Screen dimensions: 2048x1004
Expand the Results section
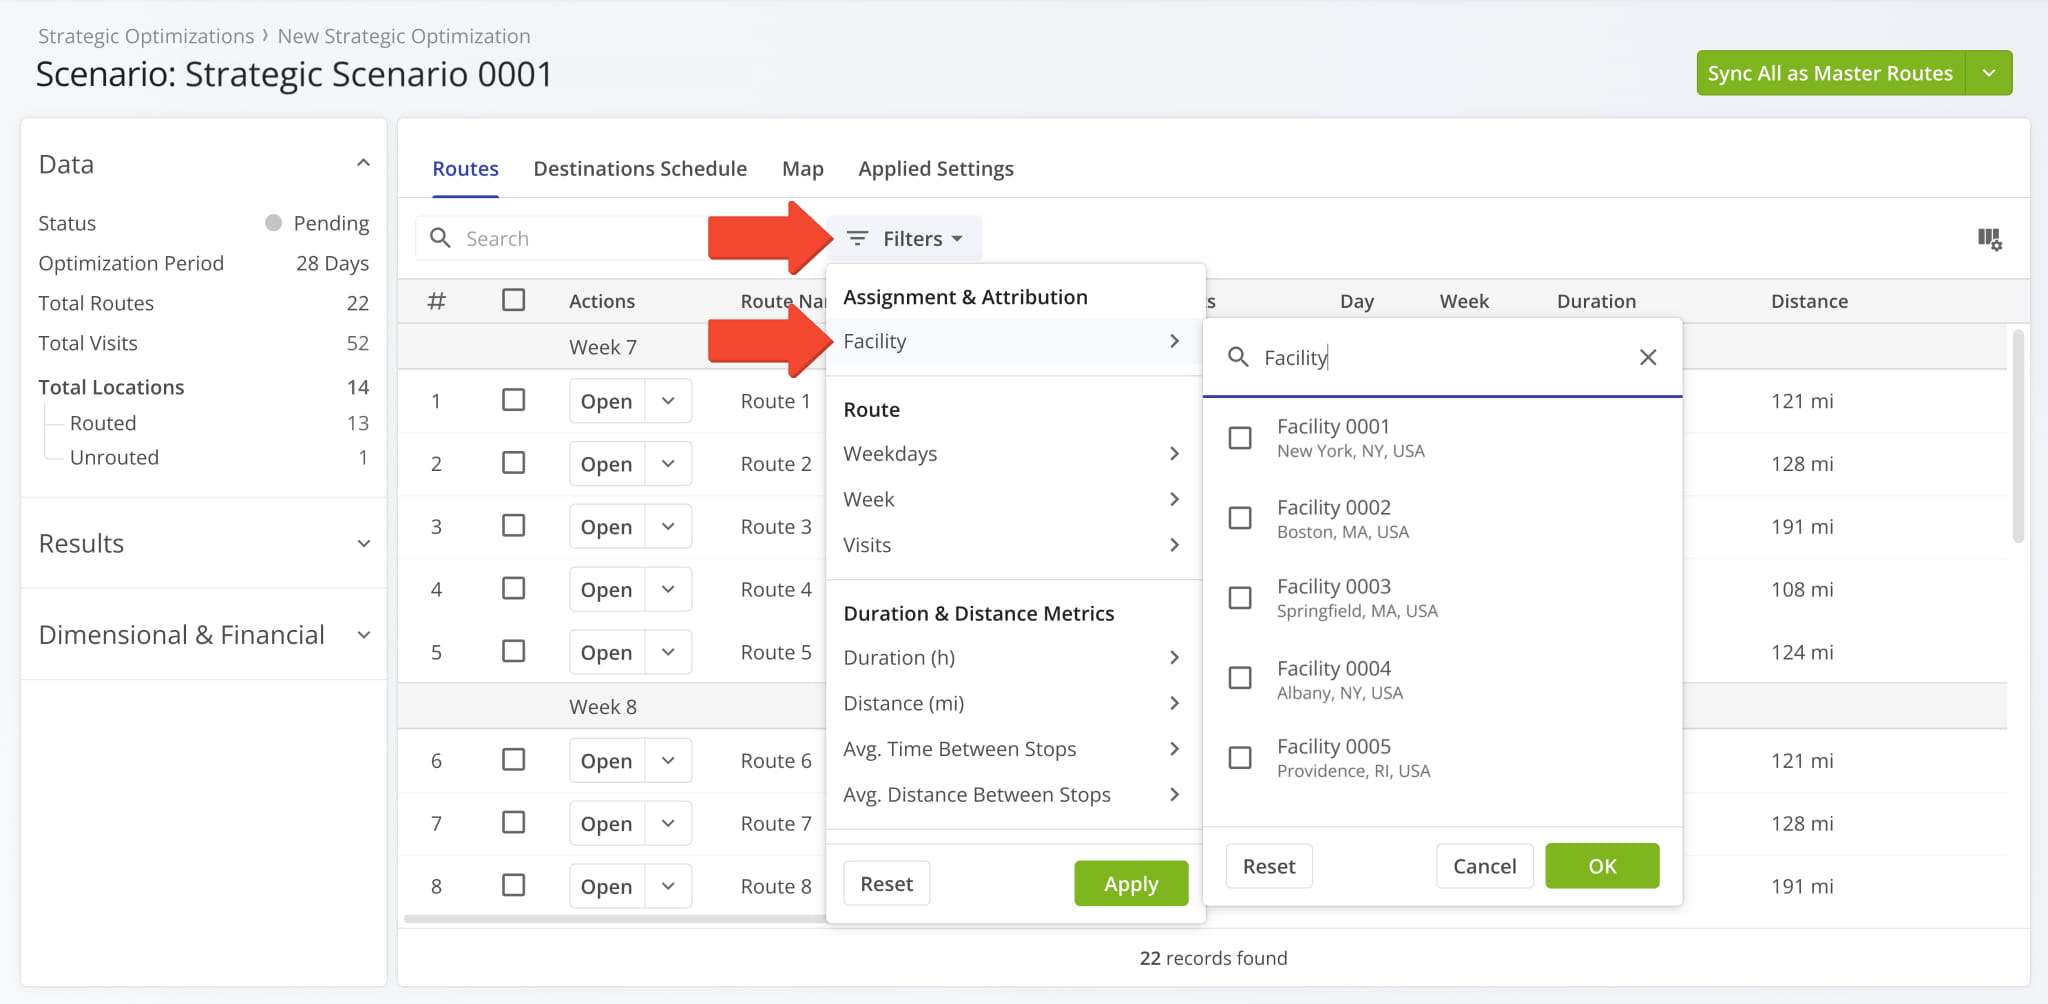364,543
